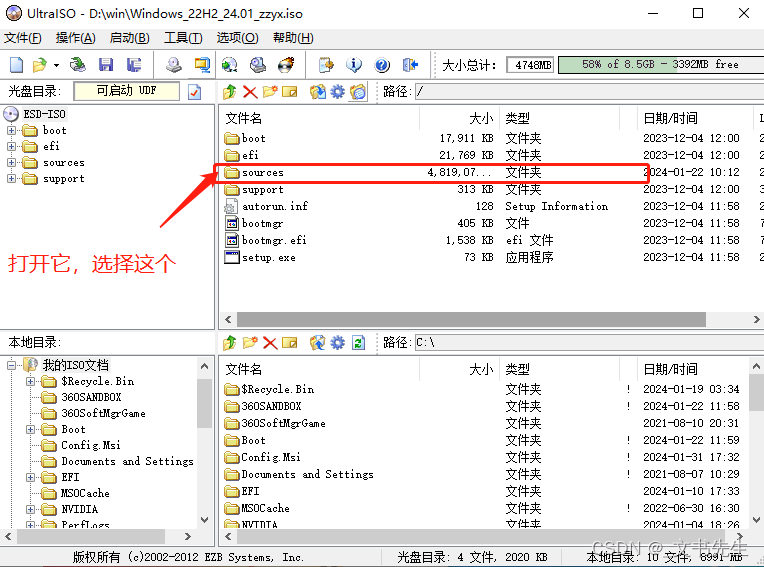Click the 4748MB total size field
This screenshot has width=764, height=567.
click(530, 65)
